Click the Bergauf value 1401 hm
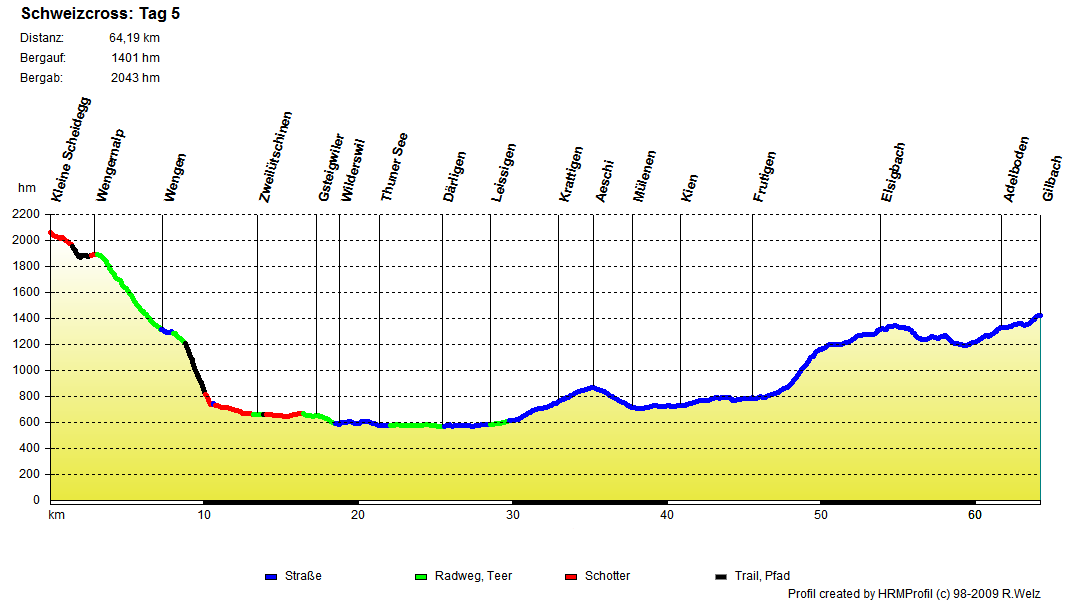Screen dimensions: 1090x600 pyautogui.click(x=136, y=58)
